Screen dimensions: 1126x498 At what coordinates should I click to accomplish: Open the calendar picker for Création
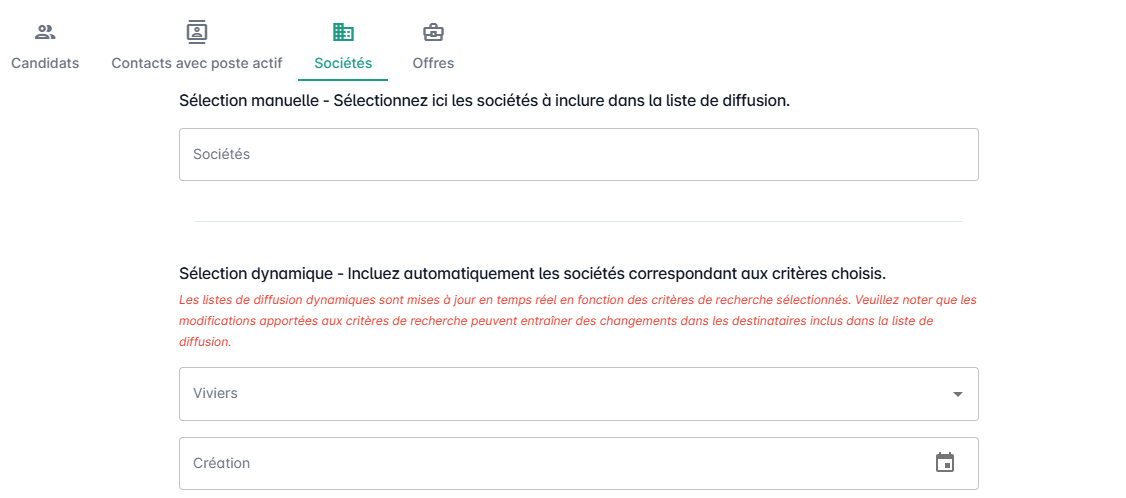click(945, 462)
